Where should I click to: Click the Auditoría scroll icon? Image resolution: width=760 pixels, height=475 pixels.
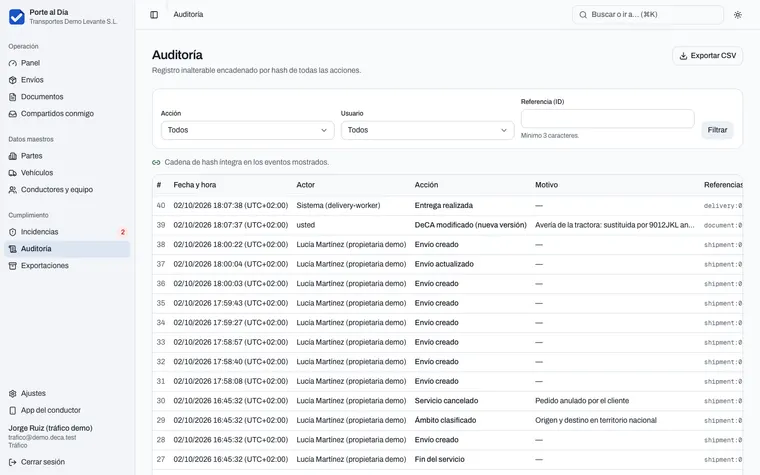[13, 249]
